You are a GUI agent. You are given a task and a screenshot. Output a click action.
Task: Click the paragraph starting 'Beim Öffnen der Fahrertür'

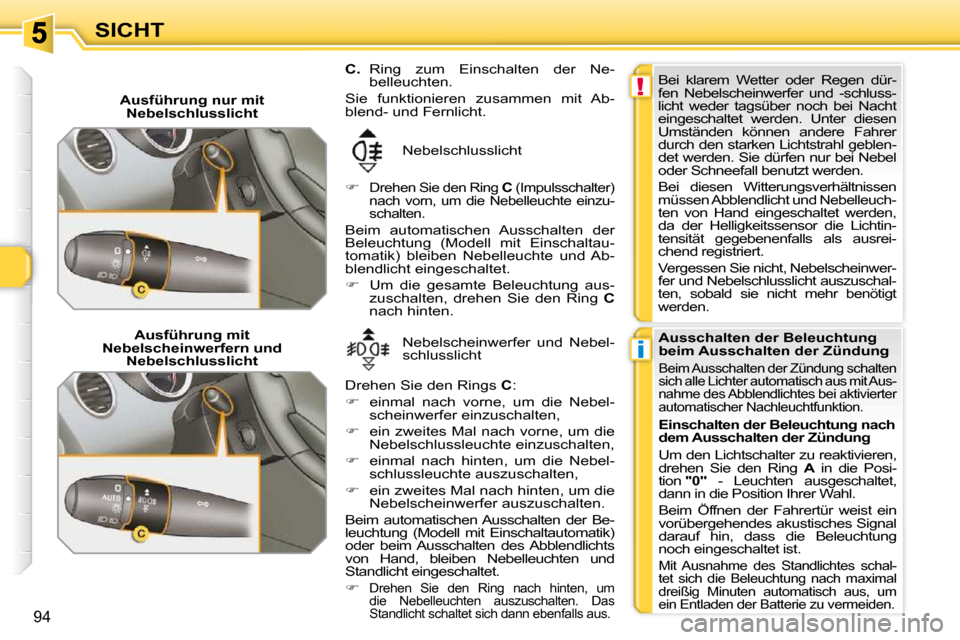[777, 529]
